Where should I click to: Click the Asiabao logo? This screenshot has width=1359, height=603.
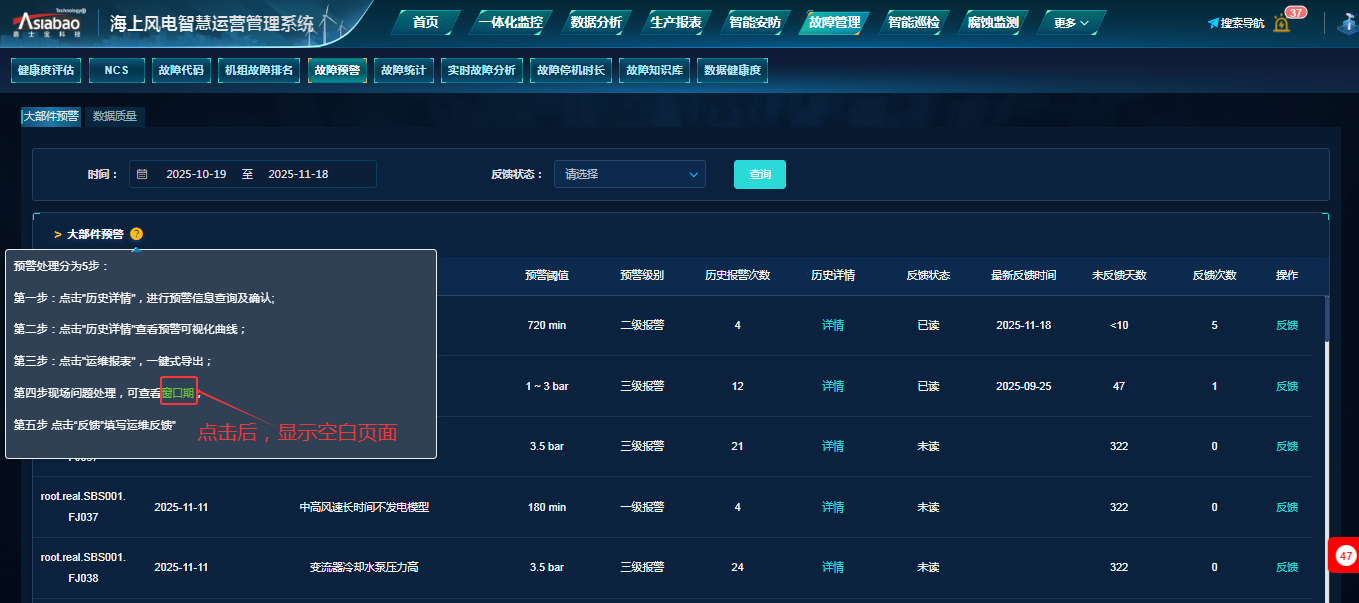pyautogui.click(x=48, y=22)
